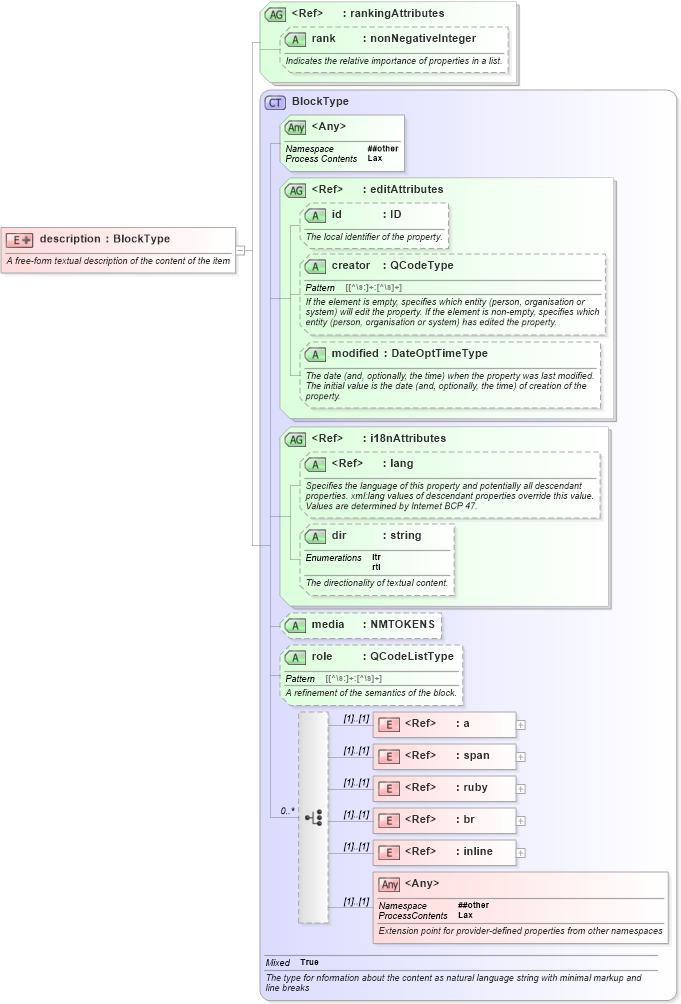Click the A icon beside rank attribute
Viewport: 681px width, 1004px height.
(295, 40)
